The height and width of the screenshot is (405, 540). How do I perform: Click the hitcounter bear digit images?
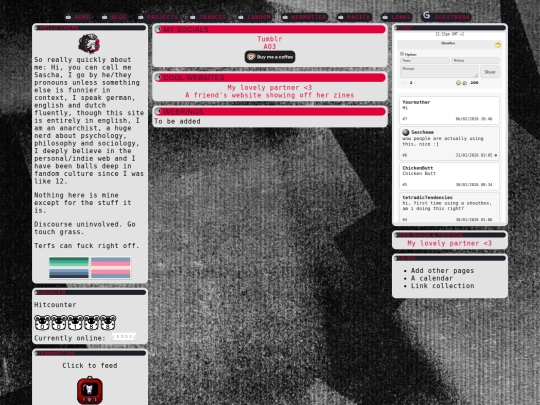click(75, 323)
